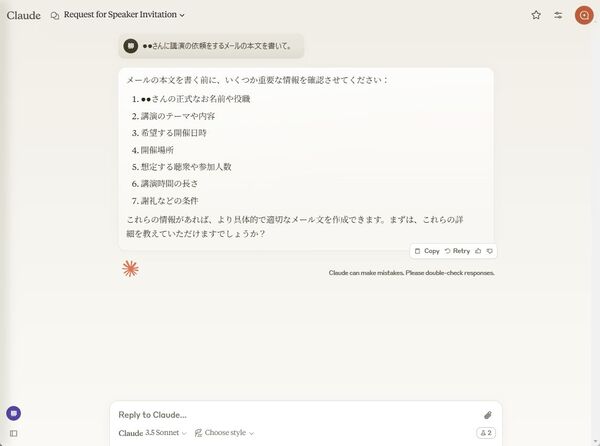600x446 pixels.
Task: Click the badge showing 2 in the reply box
Action: [x=486, y=433]
